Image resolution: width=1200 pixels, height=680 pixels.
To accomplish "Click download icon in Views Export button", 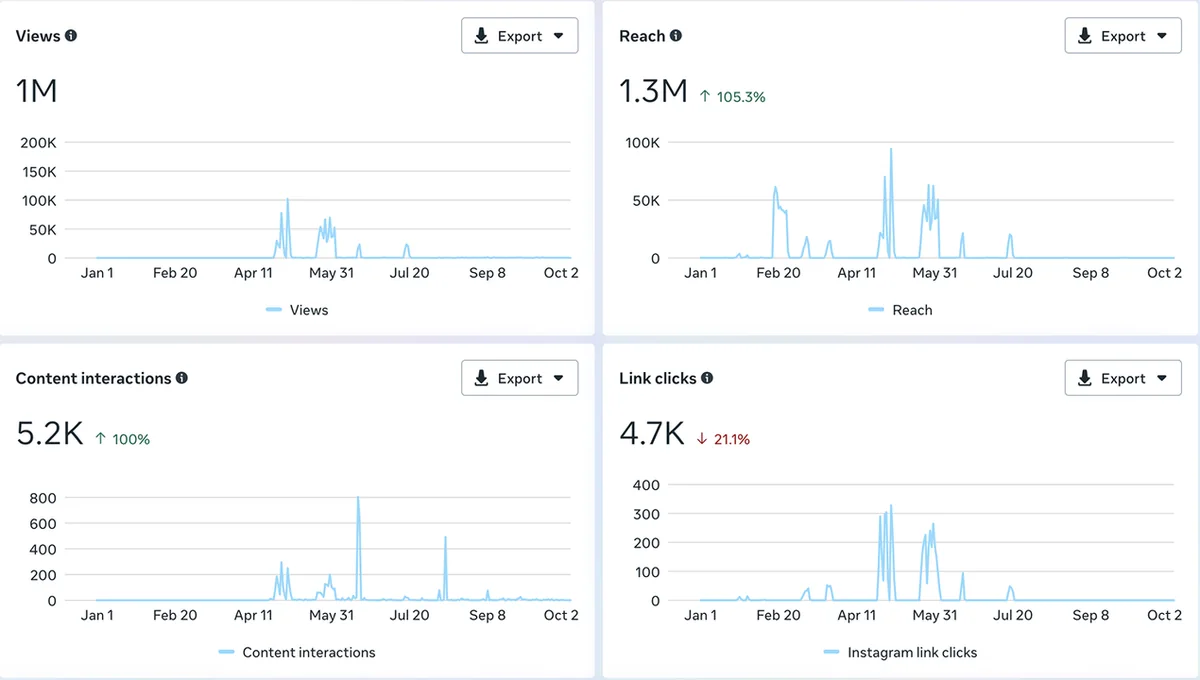I will tap(481, 36).
